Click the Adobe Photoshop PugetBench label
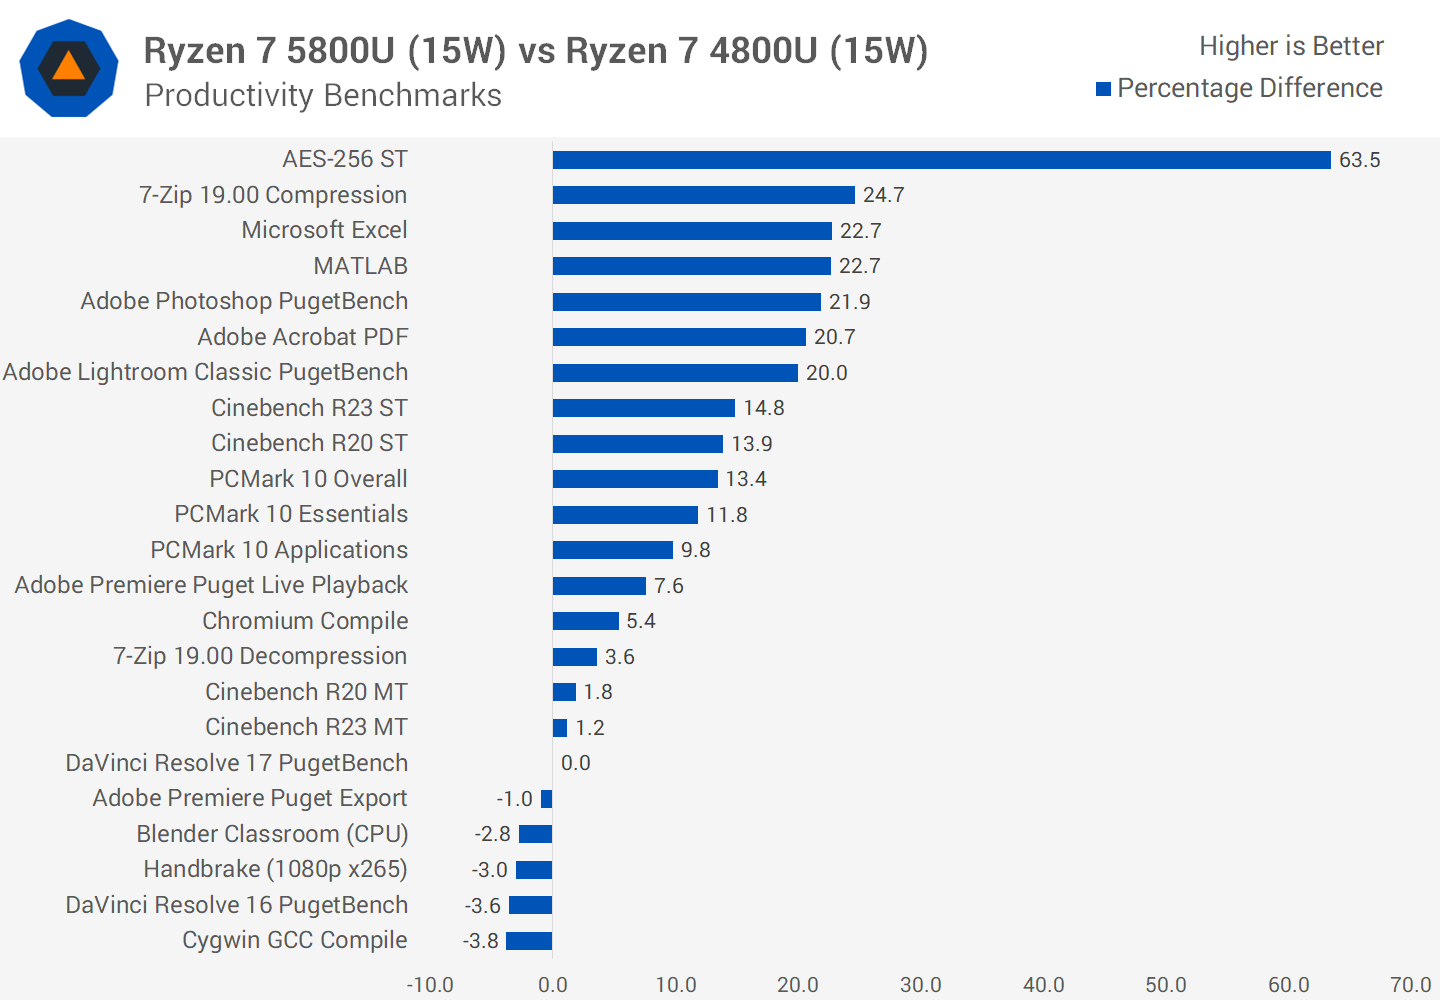 pos(244,301)
